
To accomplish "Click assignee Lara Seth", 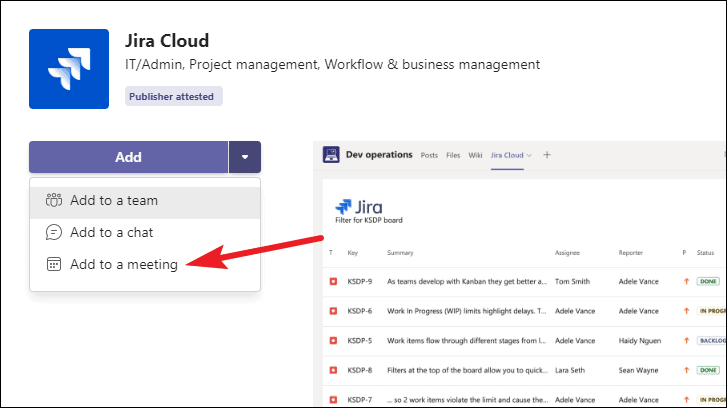I will tap(570, 370).
